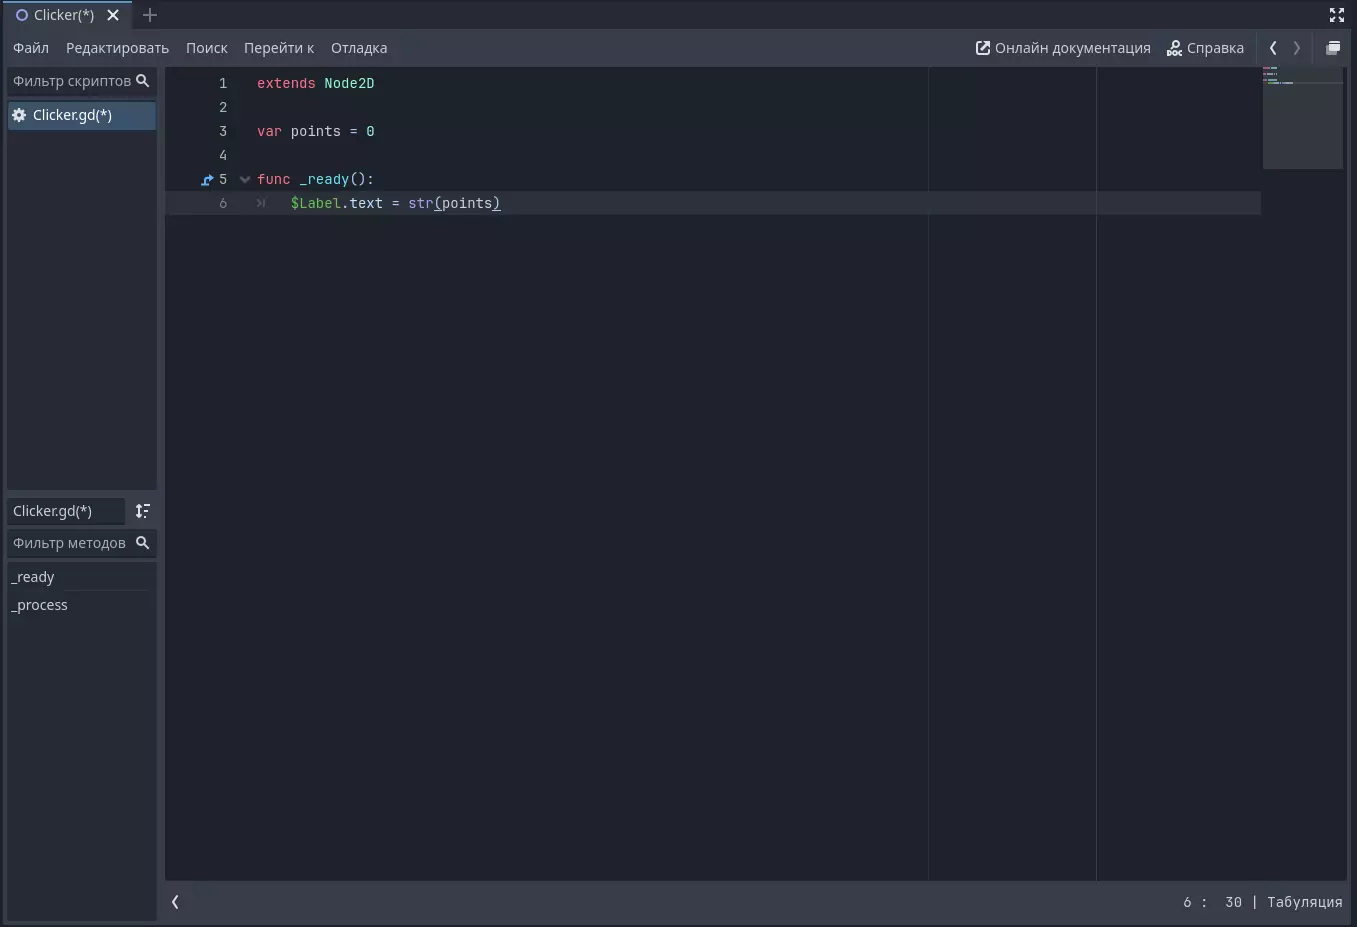Open the Отладка menu
The width and height of the screenshot is (1357, 927).
tap(359, 48)
